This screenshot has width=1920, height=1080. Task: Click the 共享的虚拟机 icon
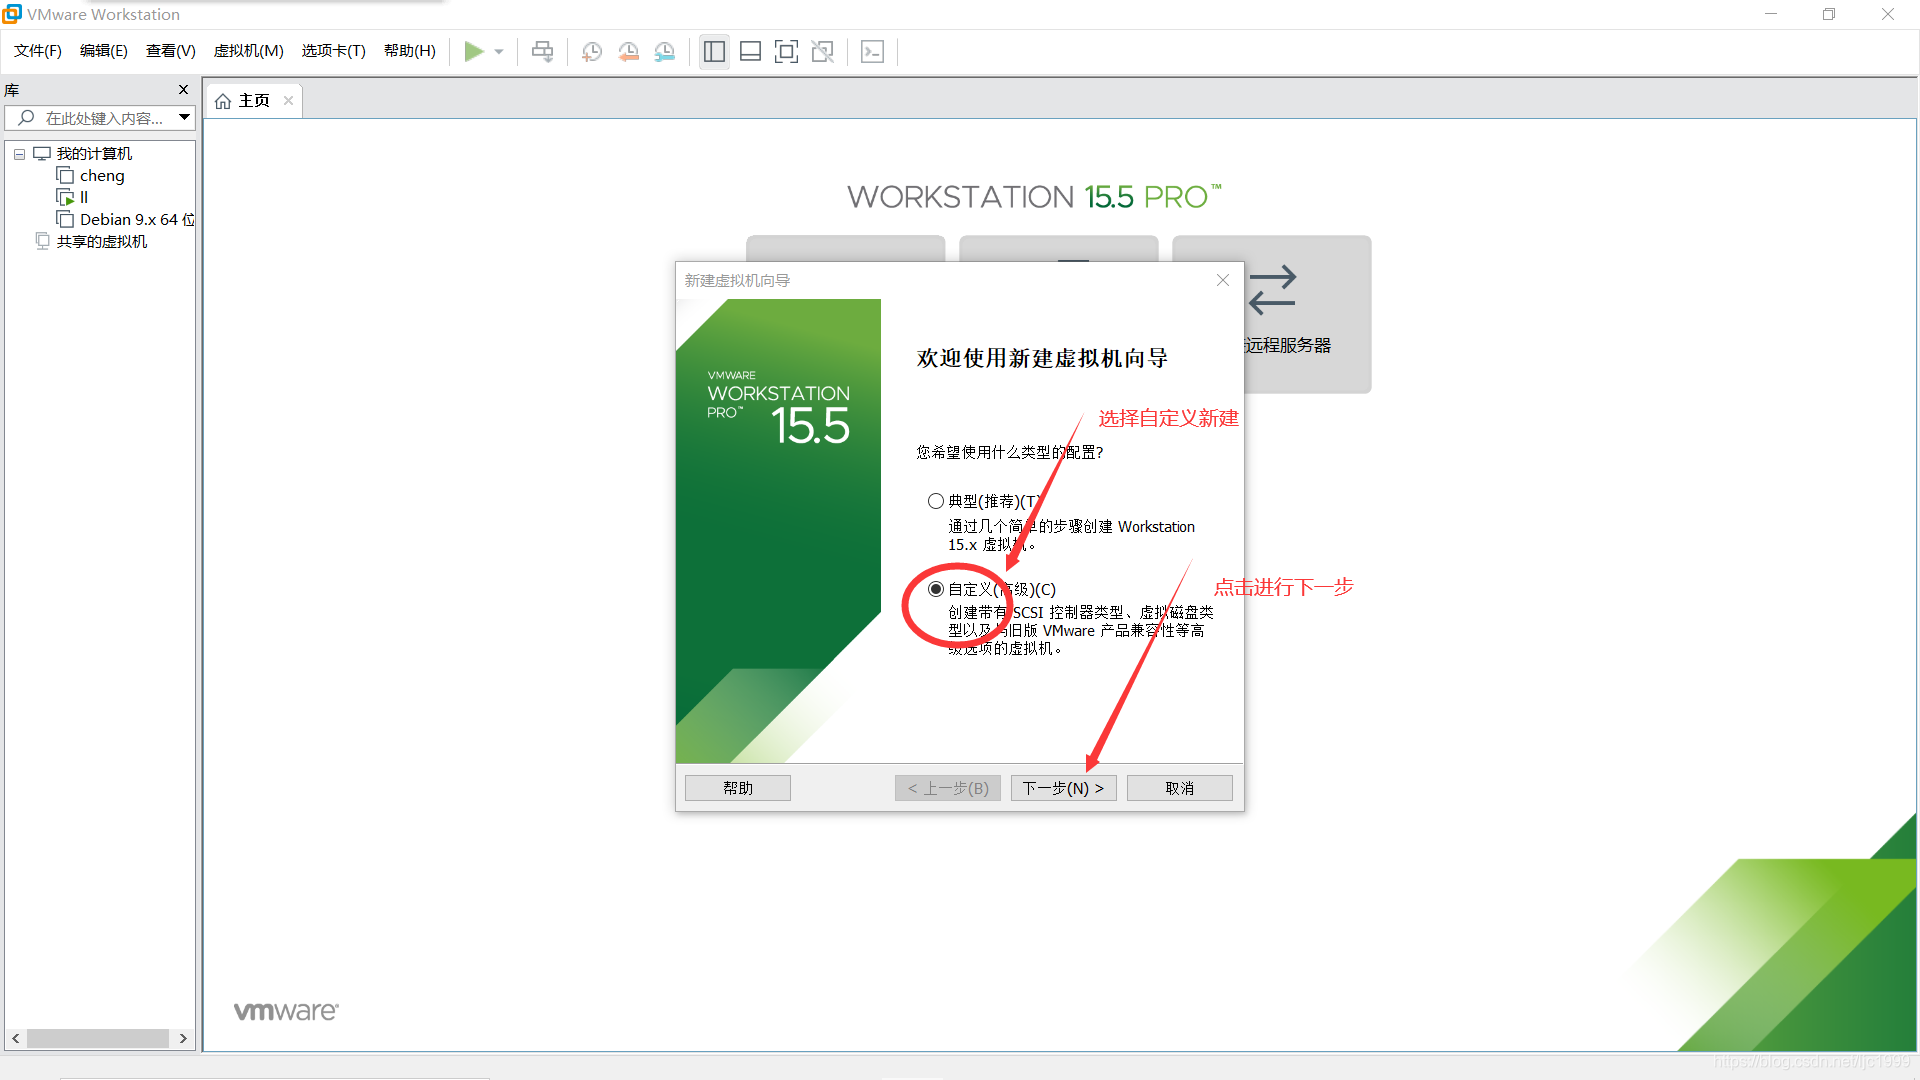pyautogui.click(x=42, y=241)
